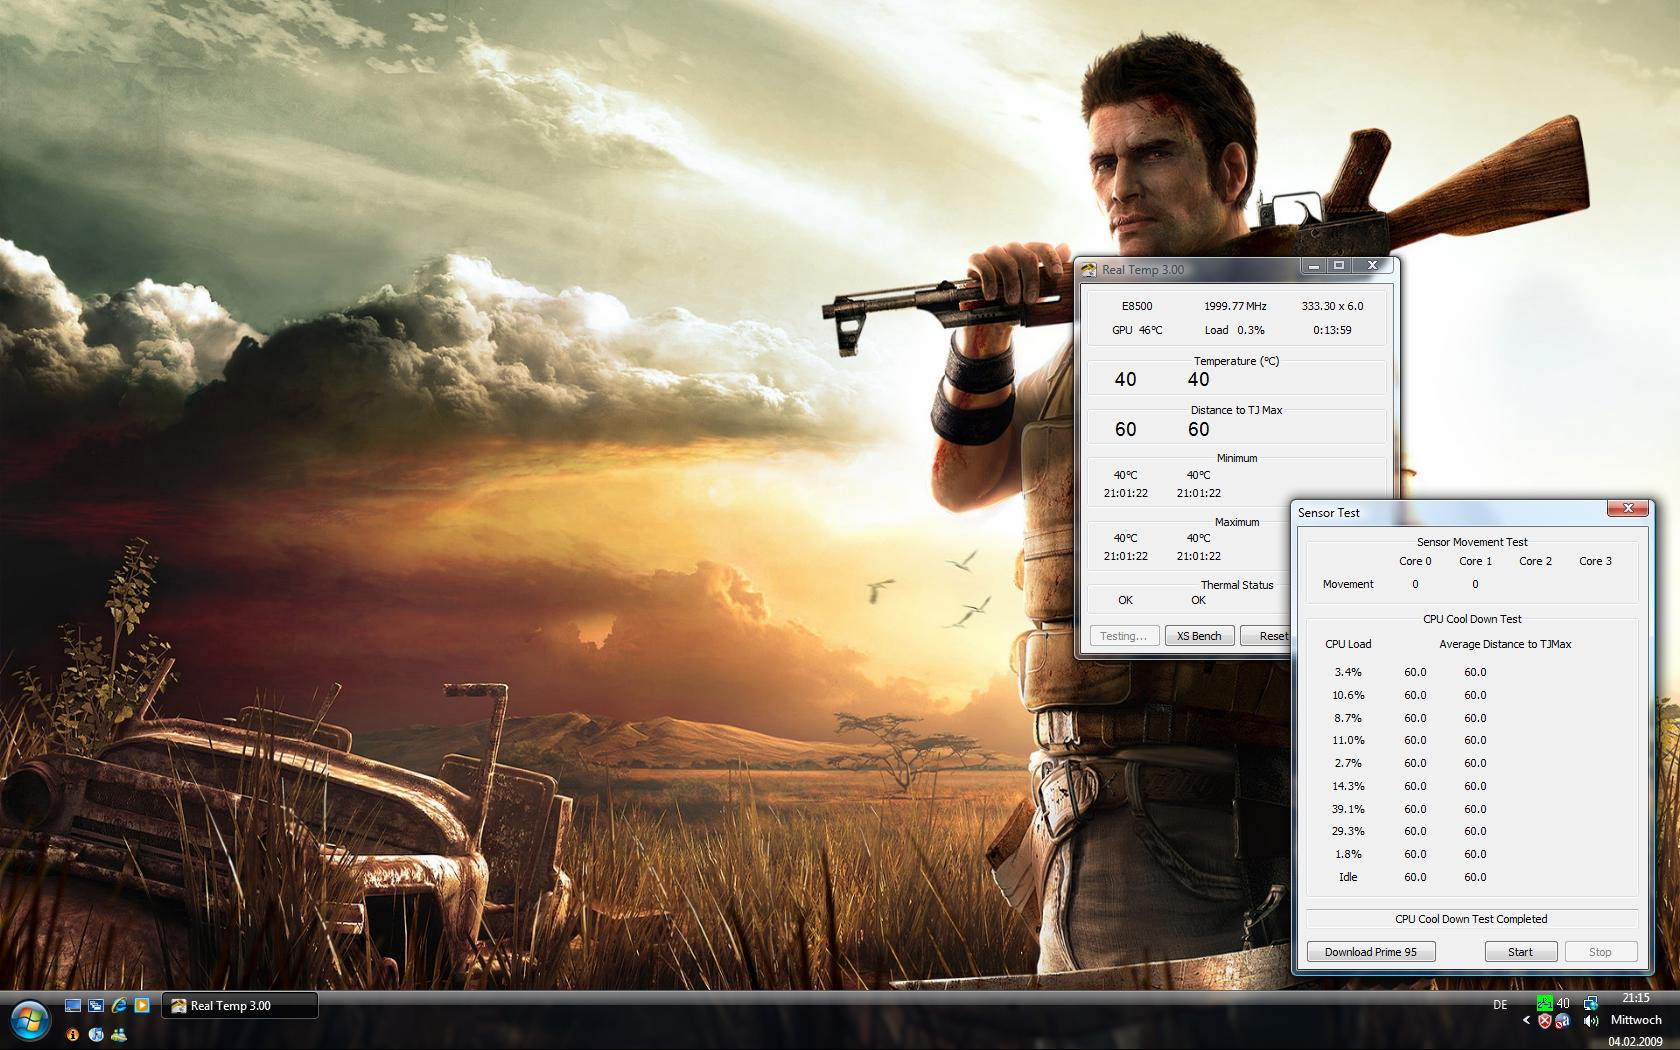This screenshot has height=1050, width=1680.
Task: Click the blocked 'a' tray icon
Action: tap(1563, 1021)
